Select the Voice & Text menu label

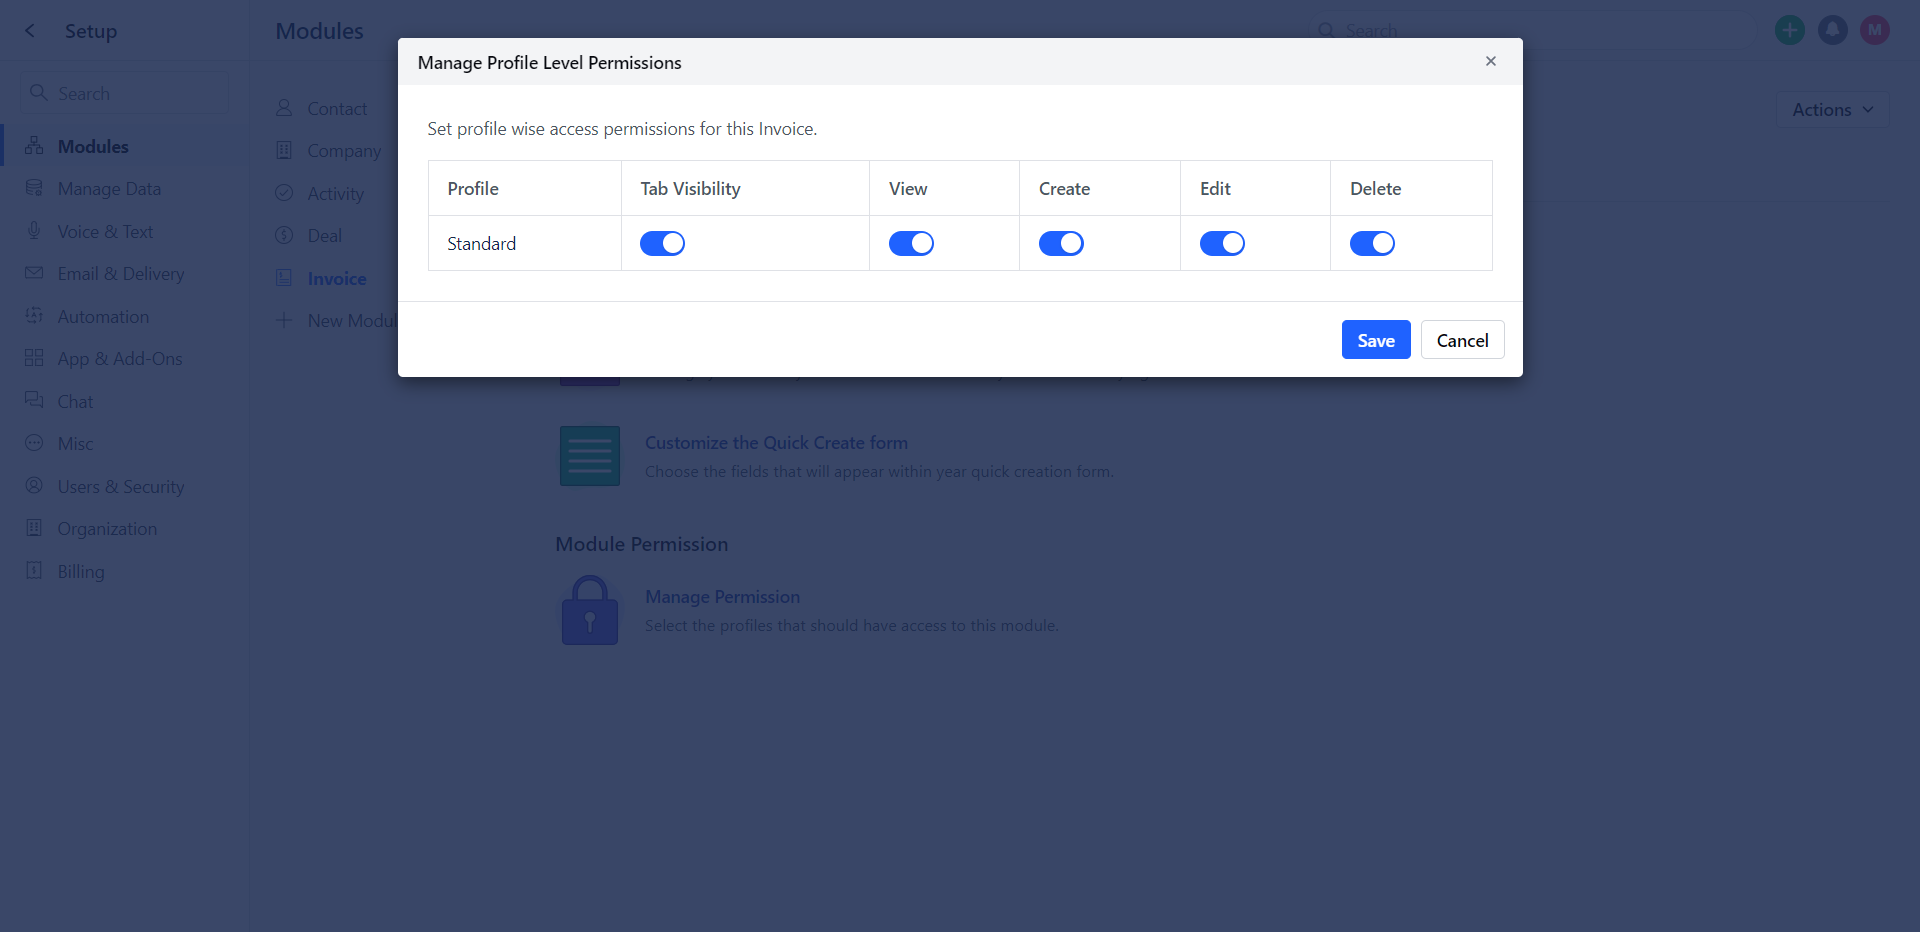click(105, 232)
